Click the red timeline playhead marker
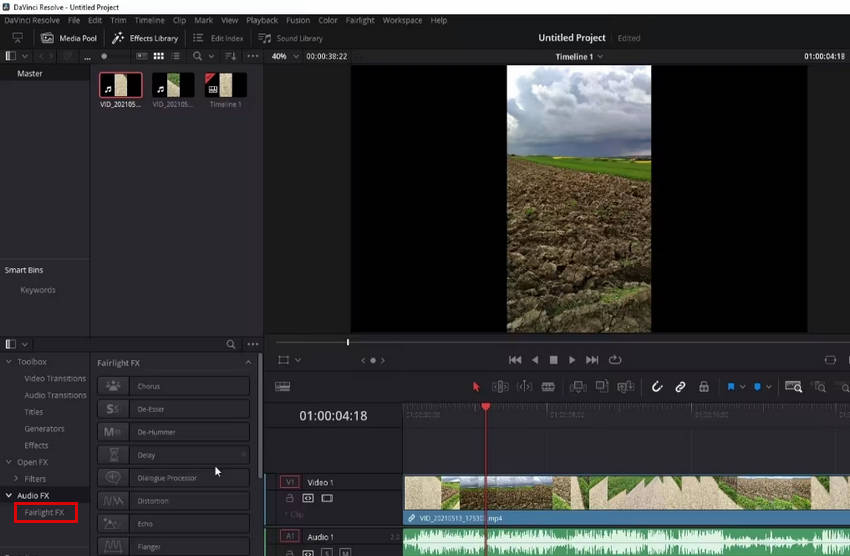850x556 pixels. click(486, 406)
